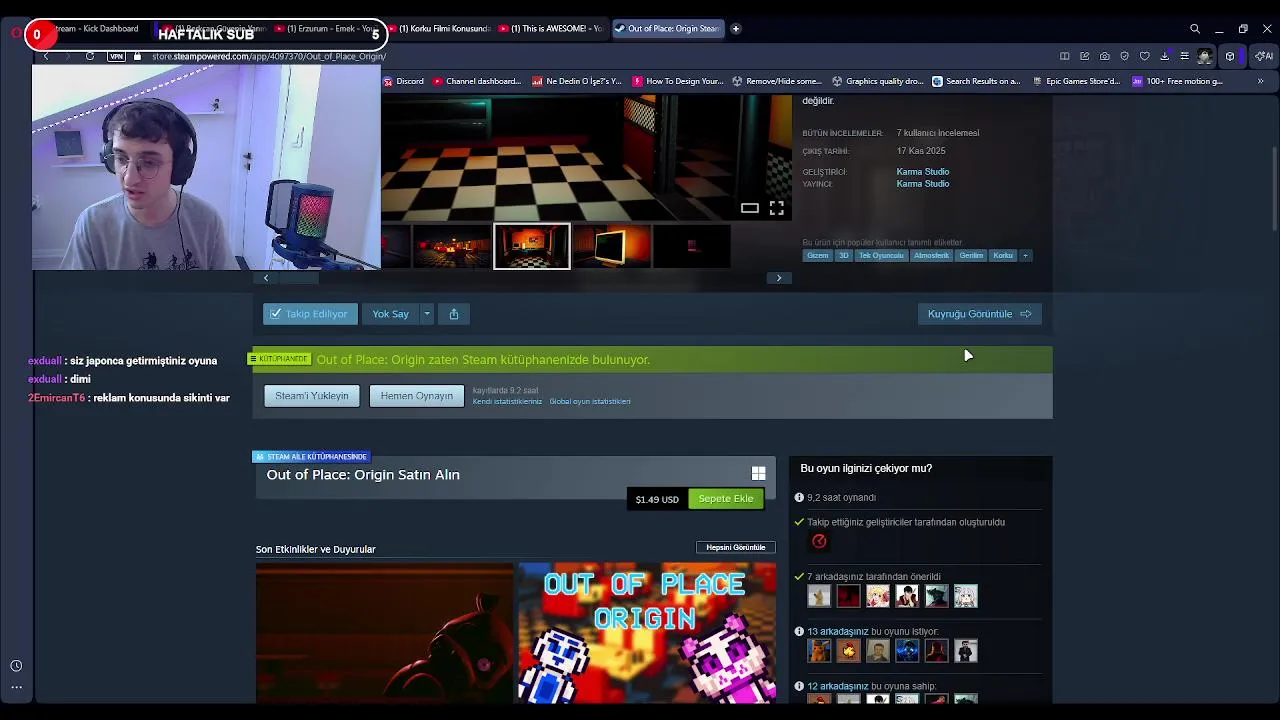Open the Graphics quality bookmark
This screenshot has height=720, width=1280.
(878, 81)
